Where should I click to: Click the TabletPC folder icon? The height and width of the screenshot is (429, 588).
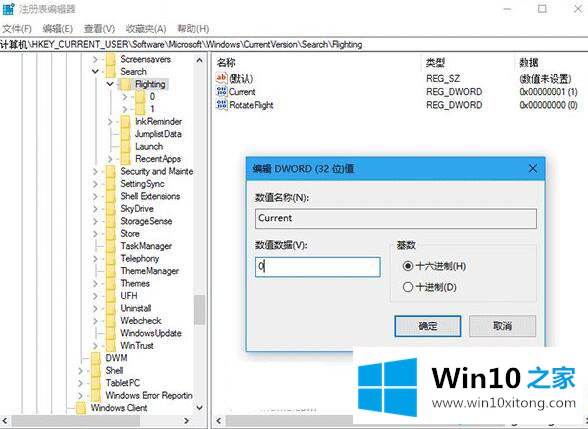[x=96, y=383]
